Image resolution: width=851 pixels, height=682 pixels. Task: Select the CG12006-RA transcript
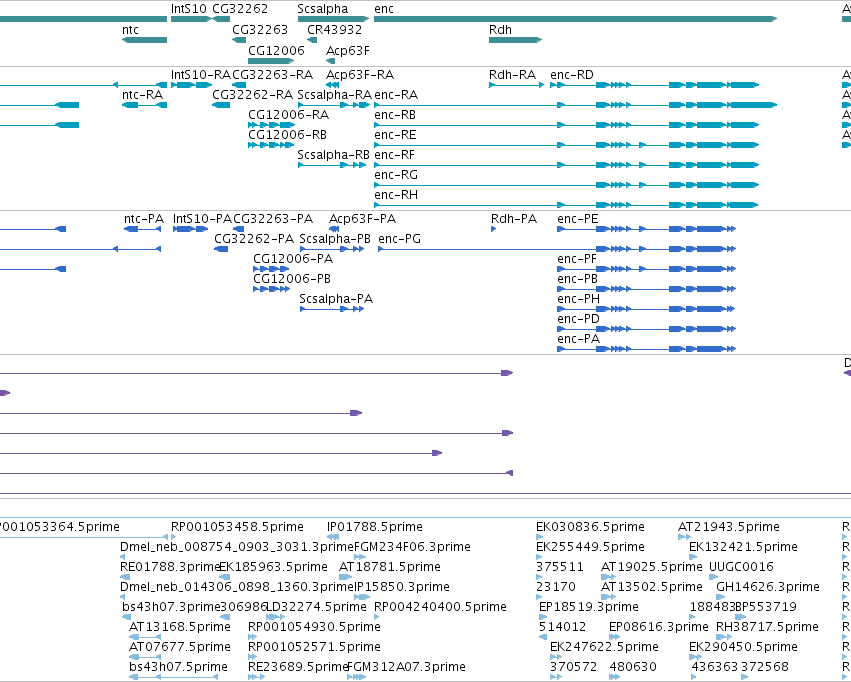coord(271,125)
